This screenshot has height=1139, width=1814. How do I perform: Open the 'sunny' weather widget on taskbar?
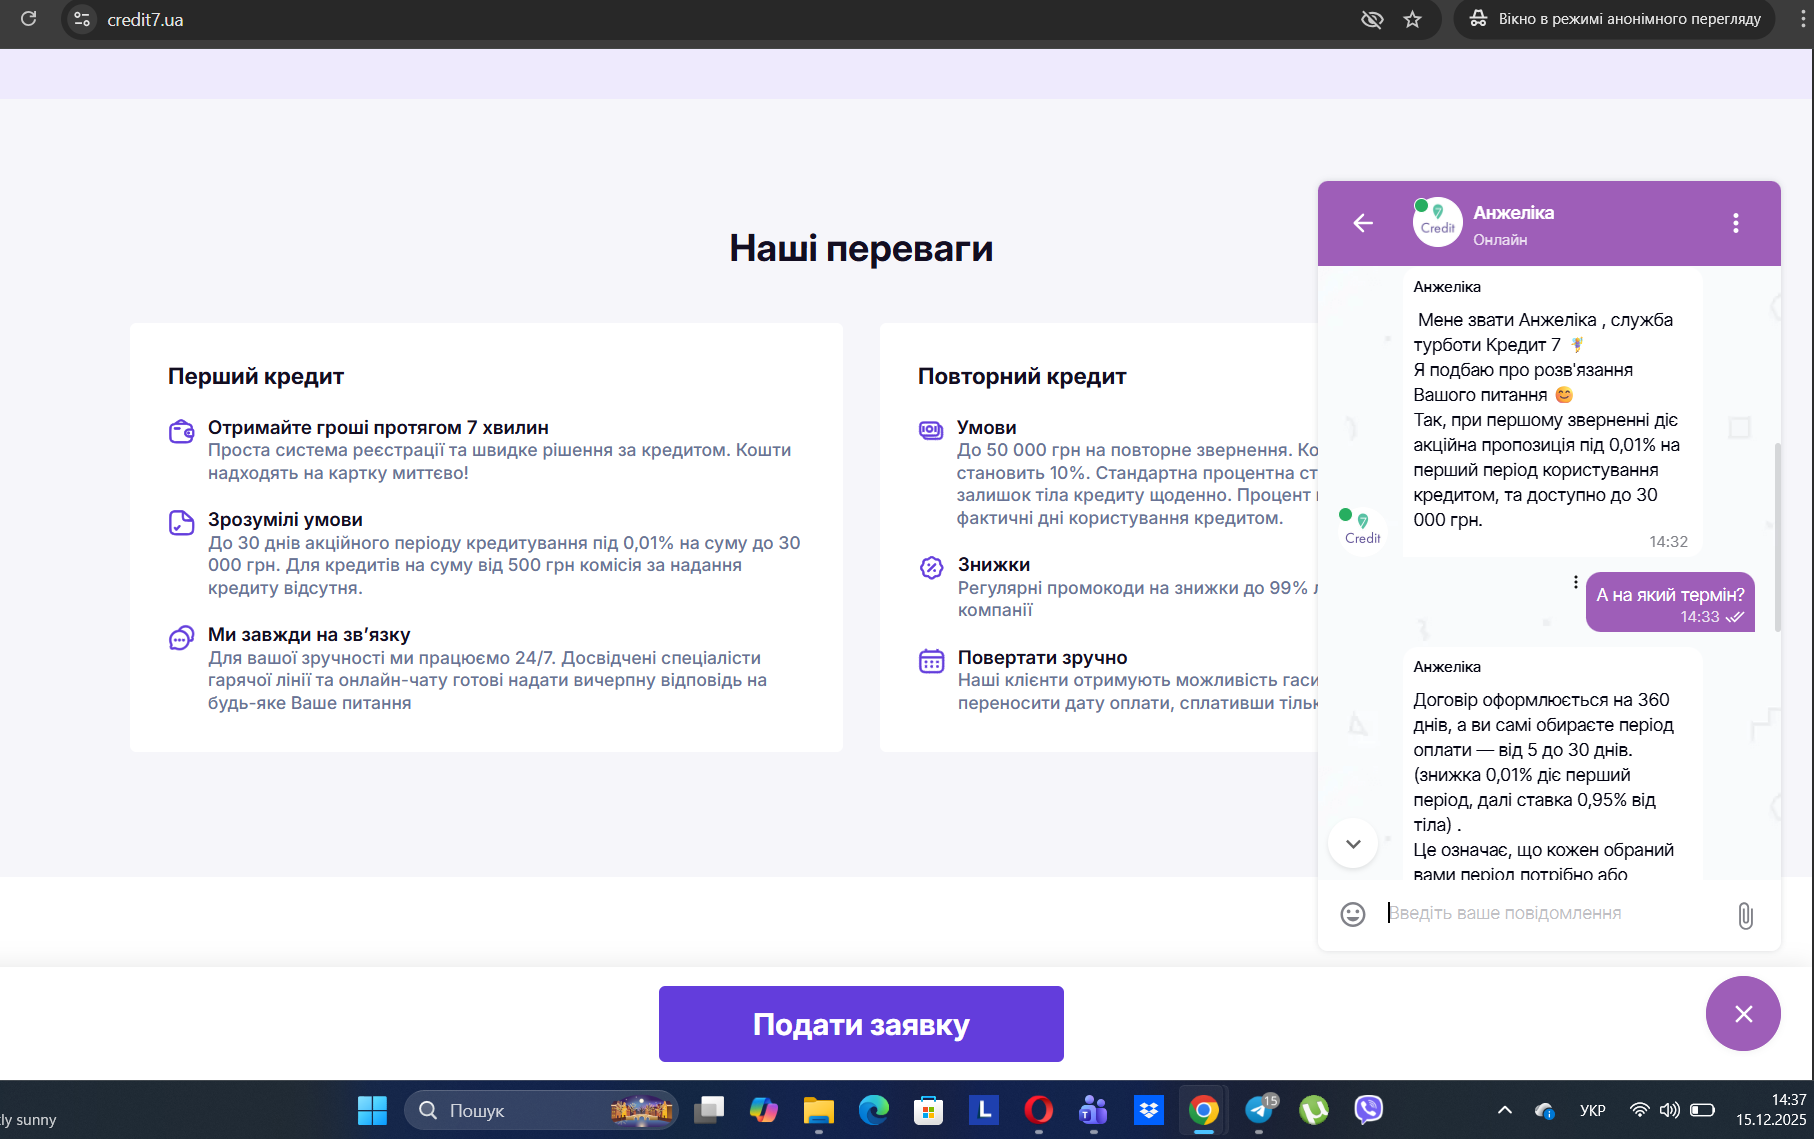coord(29,1120)
